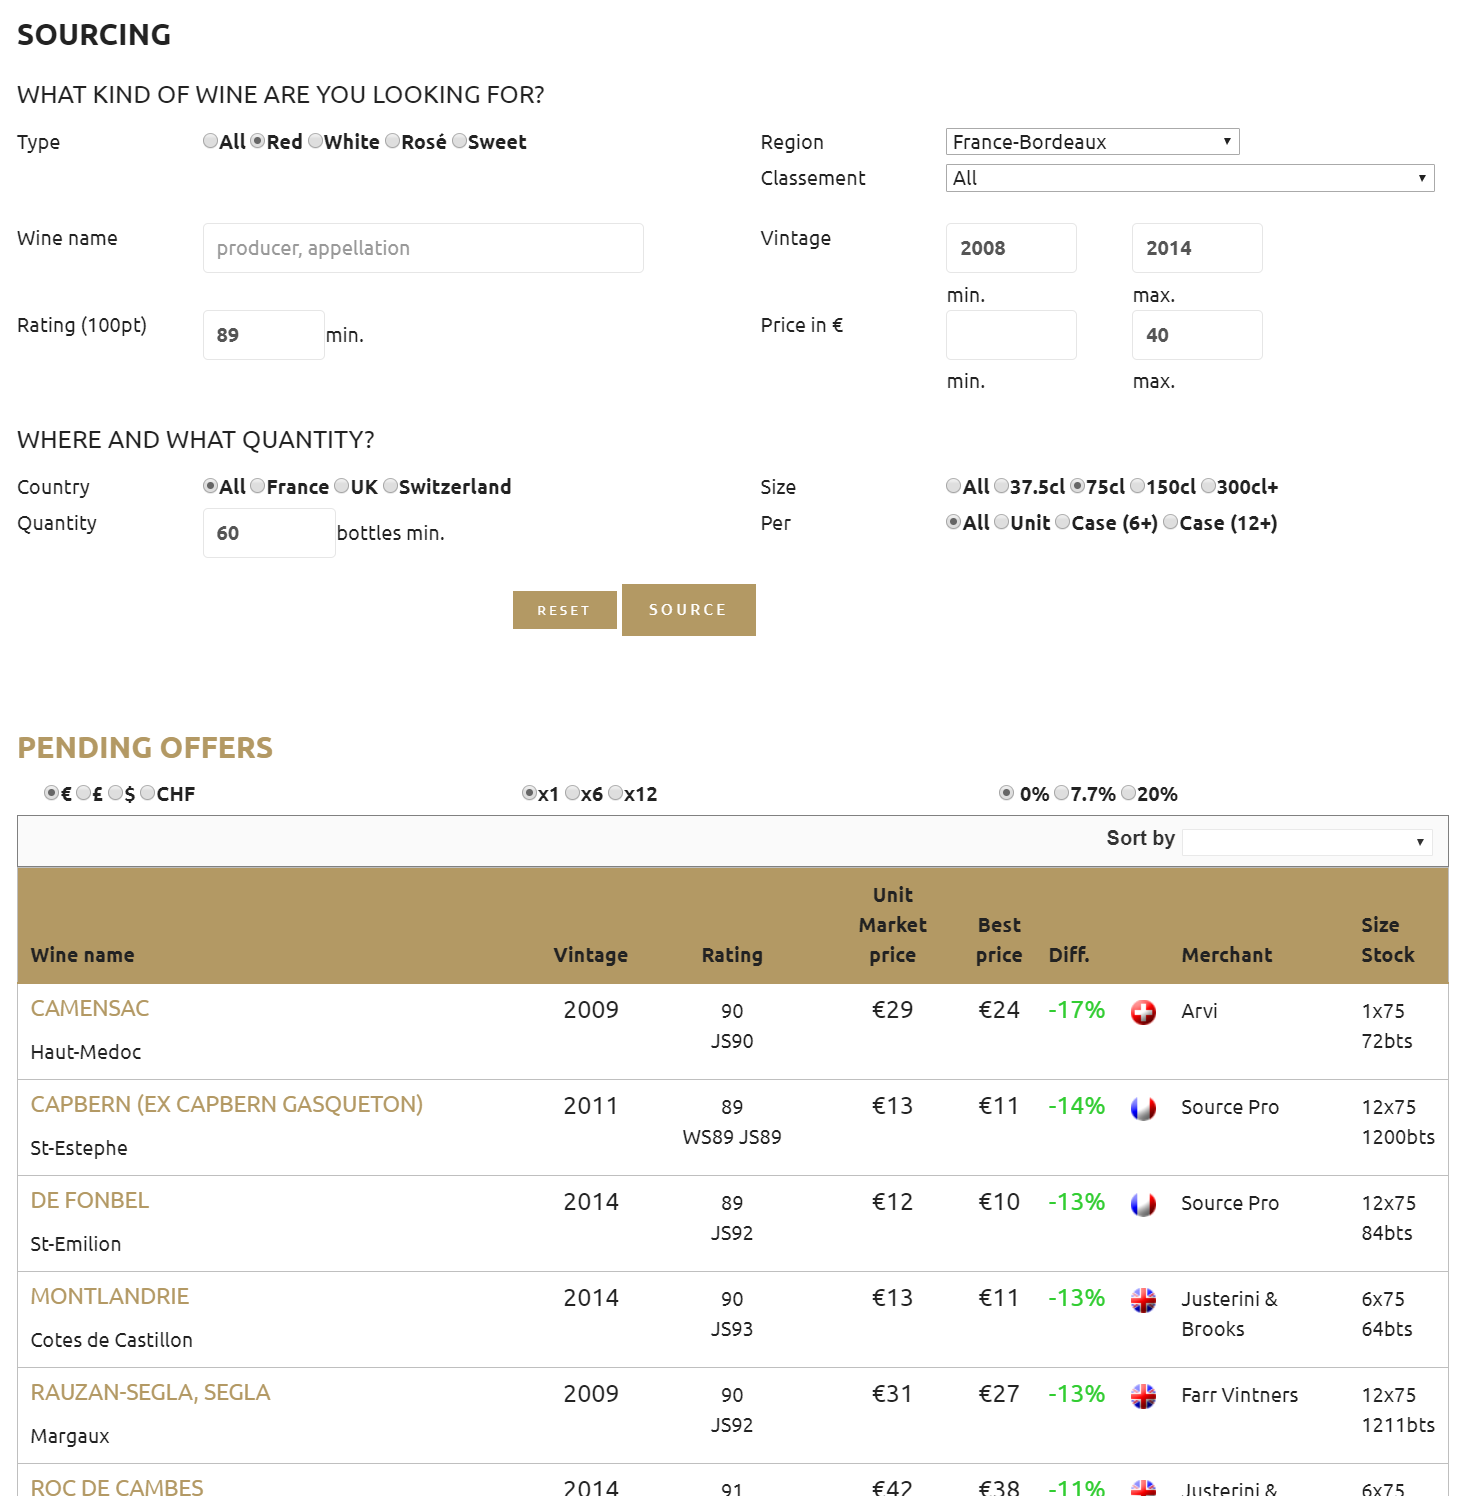Click the St-Emilion appellation text

click(76, 1244)
